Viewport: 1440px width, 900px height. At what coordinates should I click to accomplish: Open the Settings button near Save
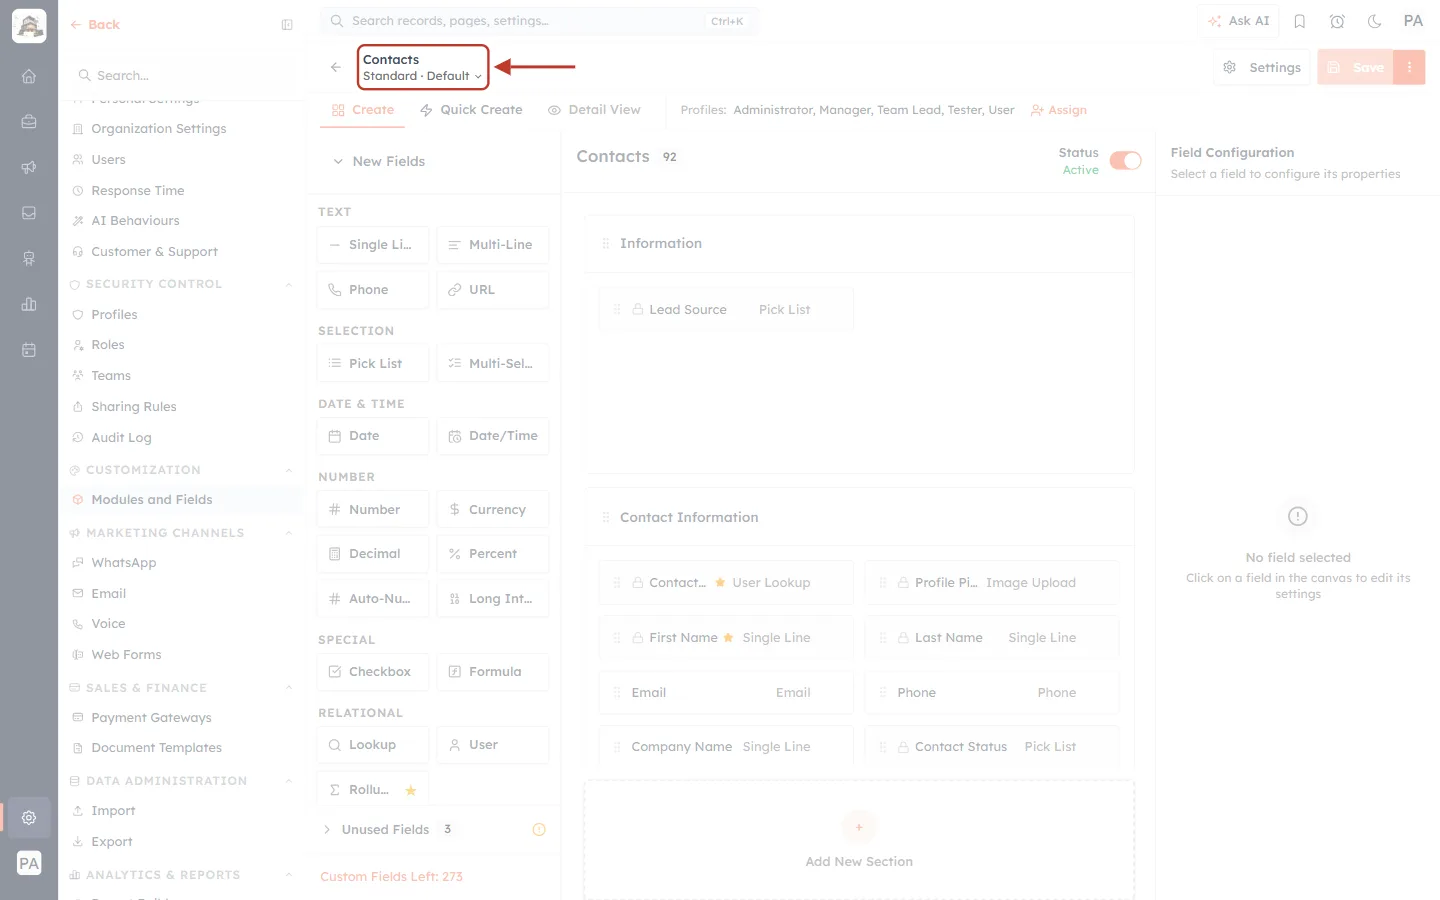[1262, 67]
